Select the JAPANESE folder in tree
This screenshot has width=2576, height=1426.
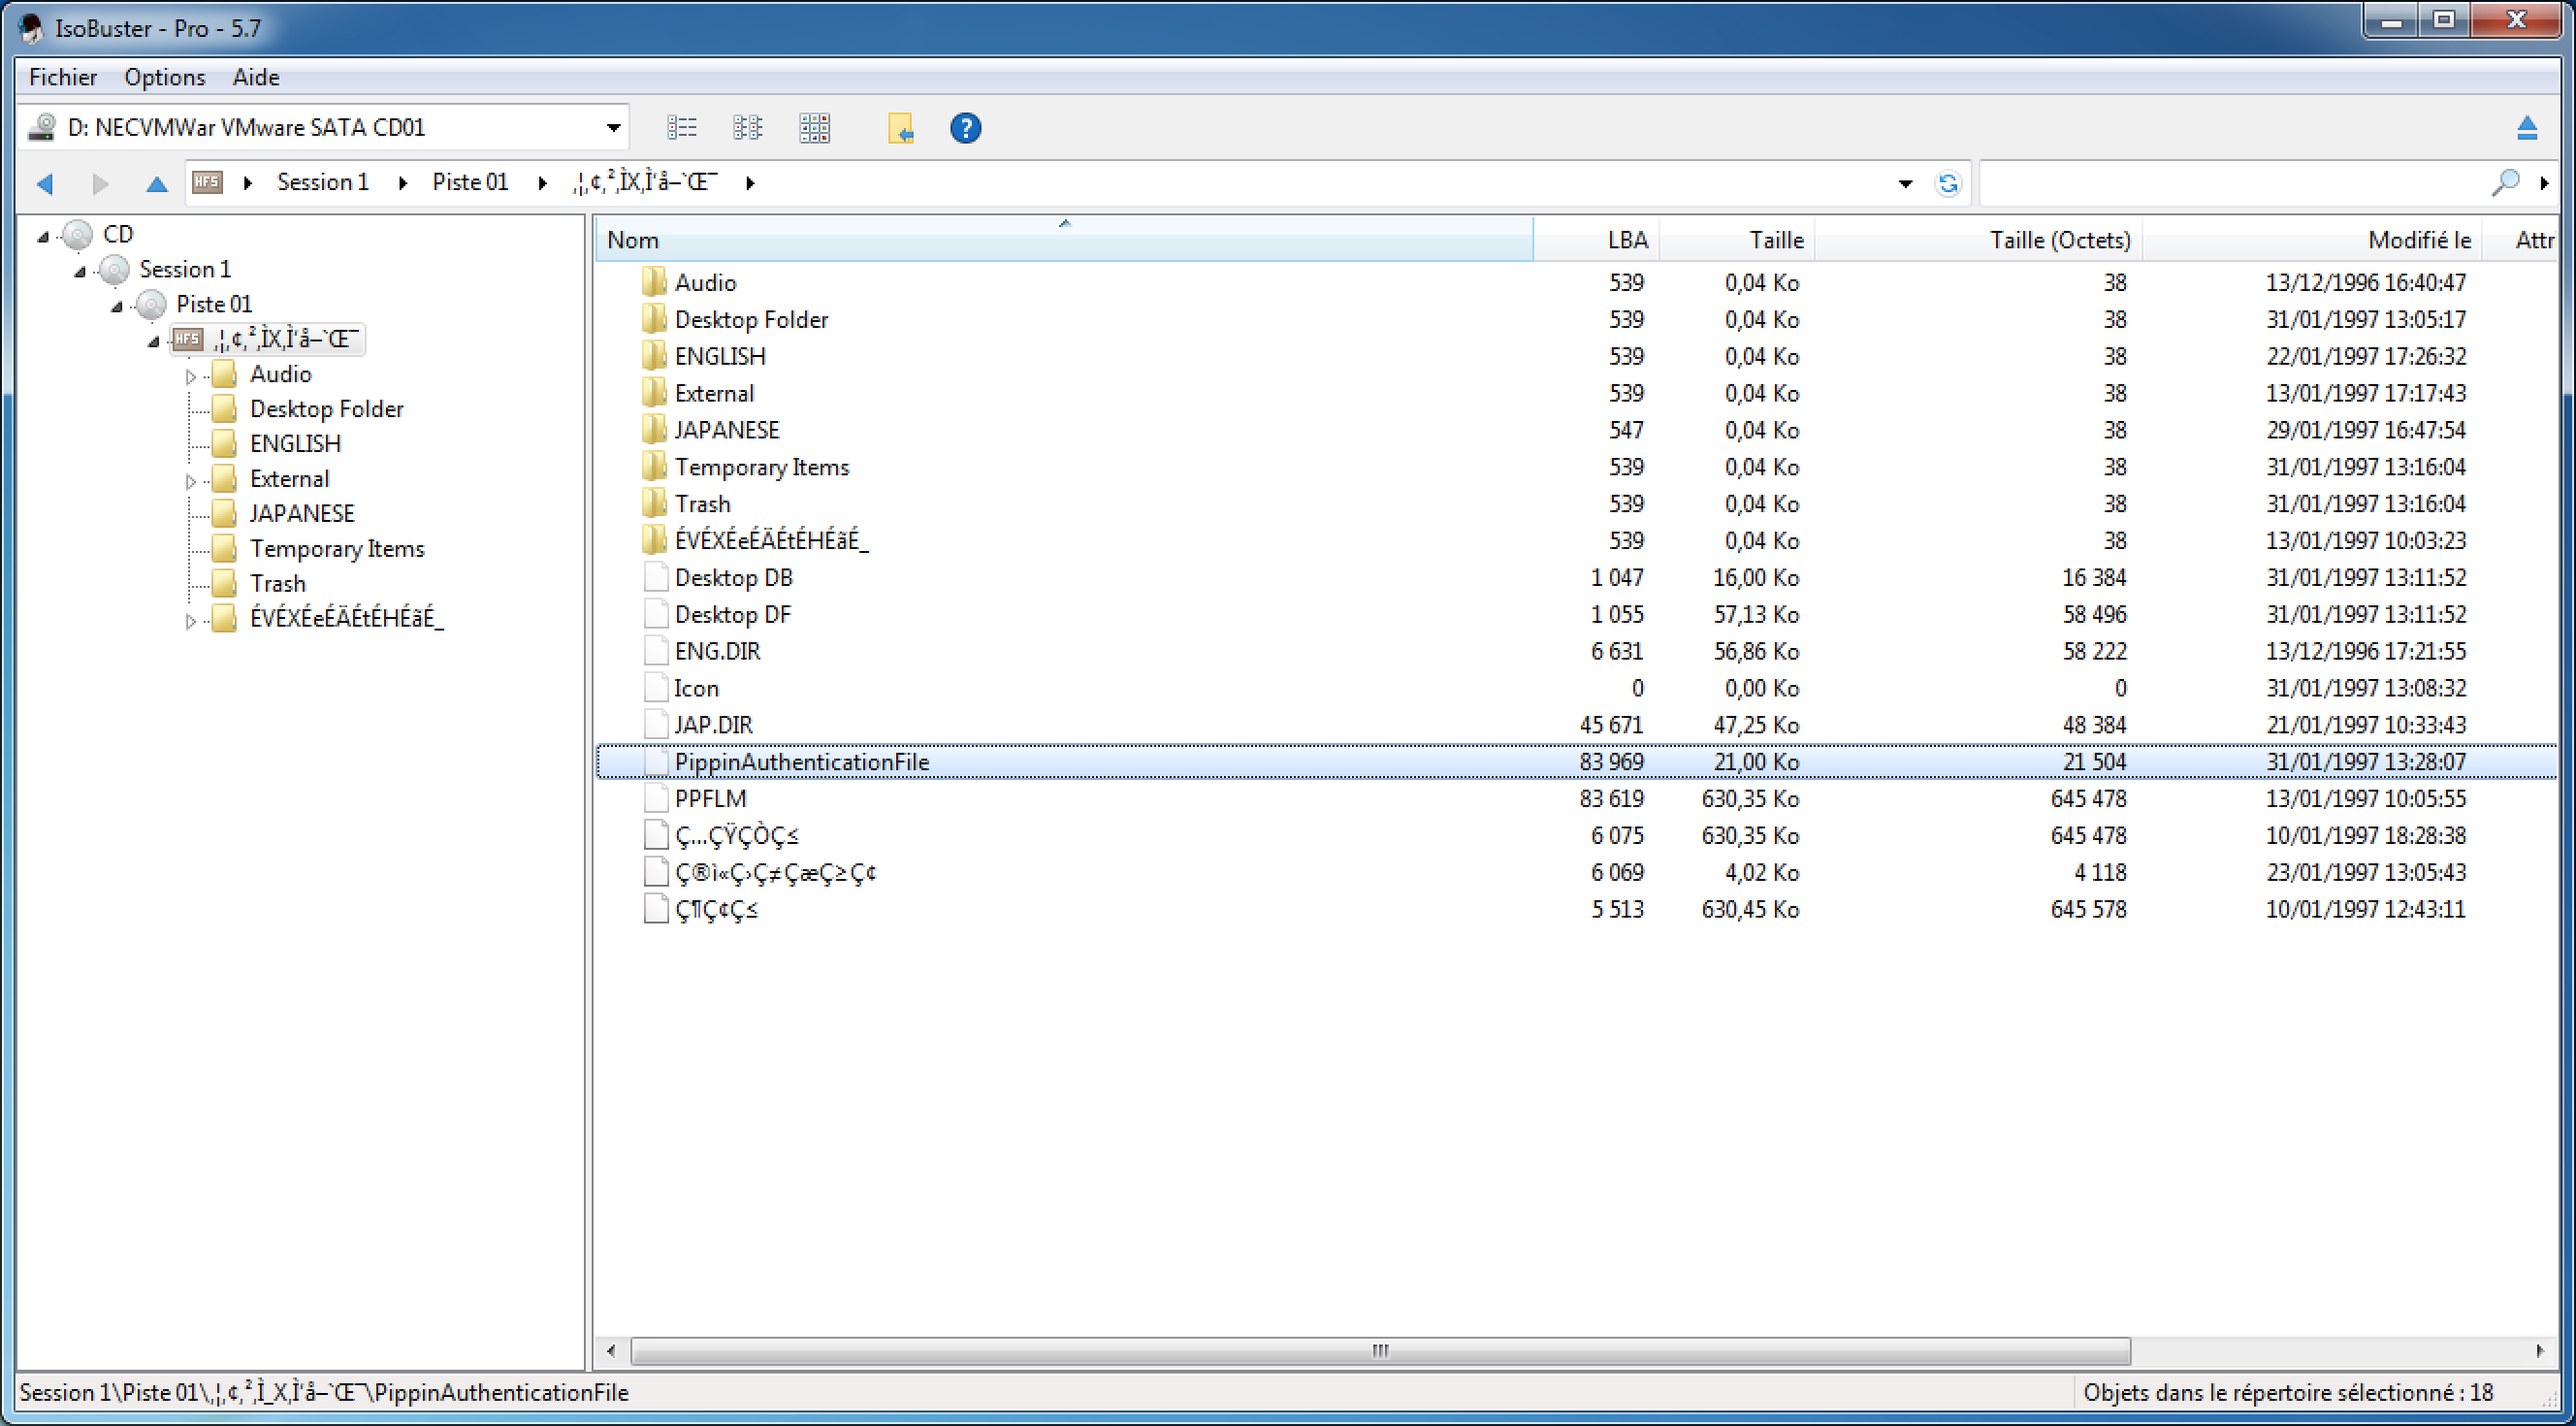[x=302, y=513]
